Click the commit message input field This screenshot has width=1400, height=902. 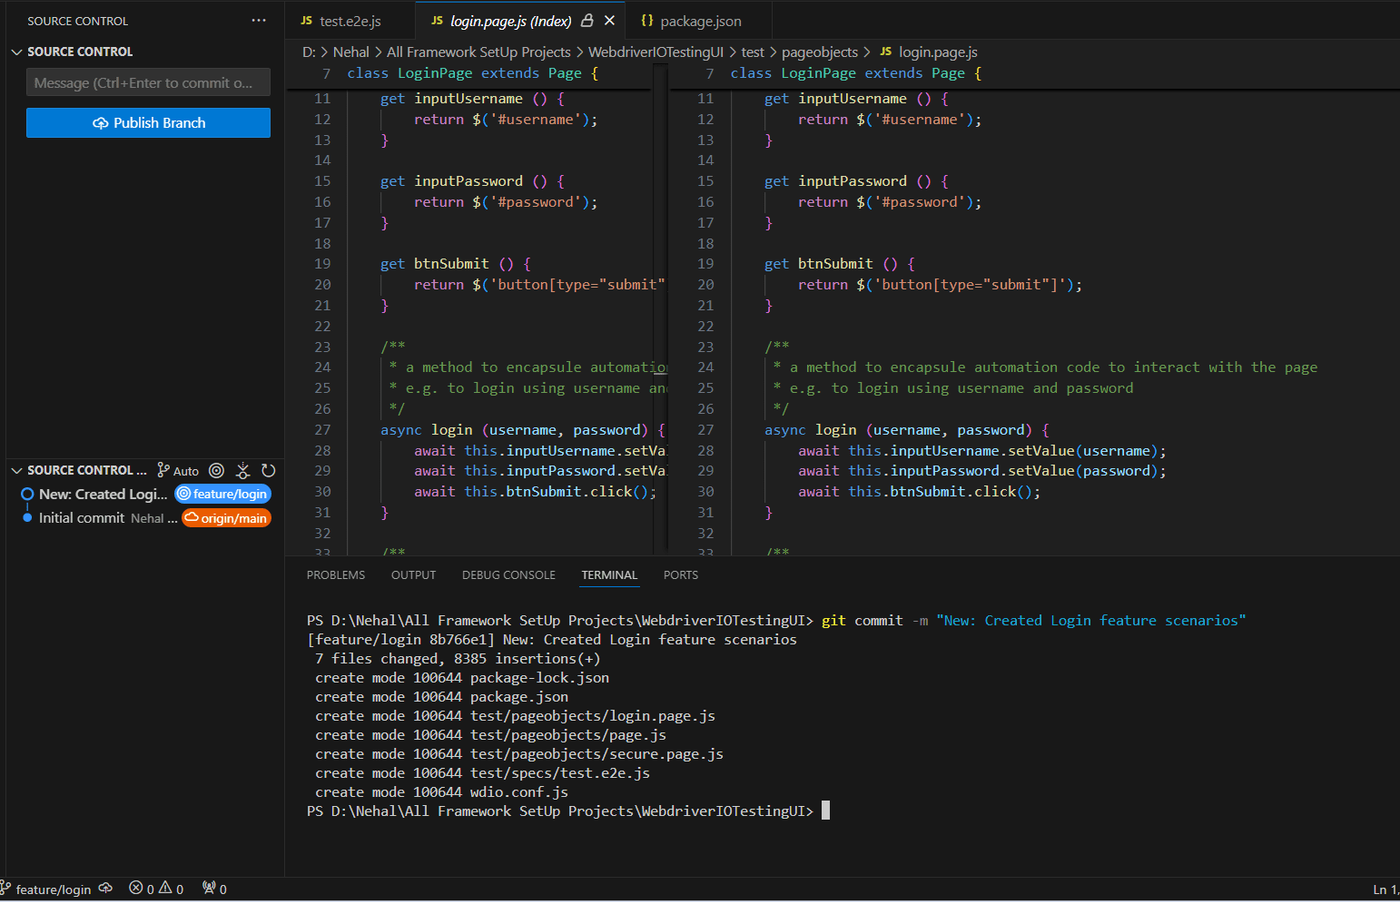(148, 83)
